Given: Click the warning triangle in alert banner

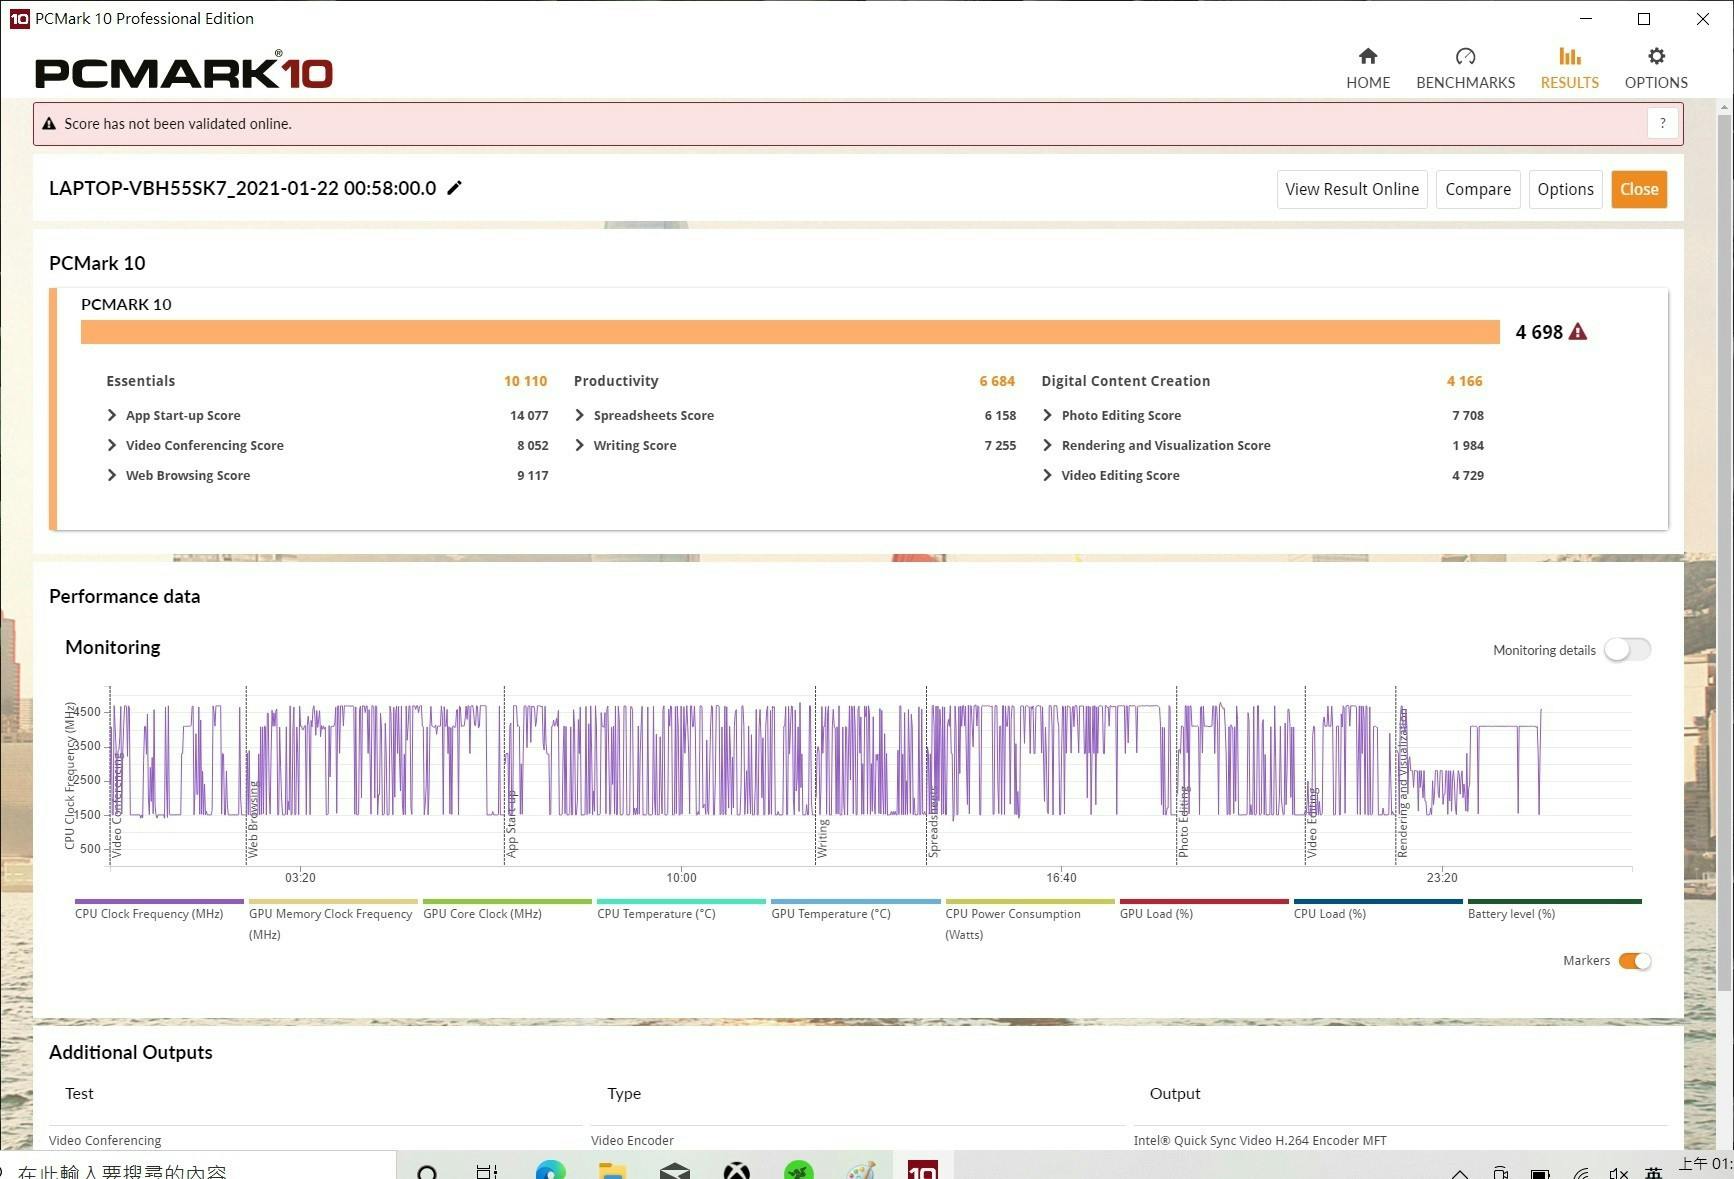Looking at the screenshot, I should 48,124.
